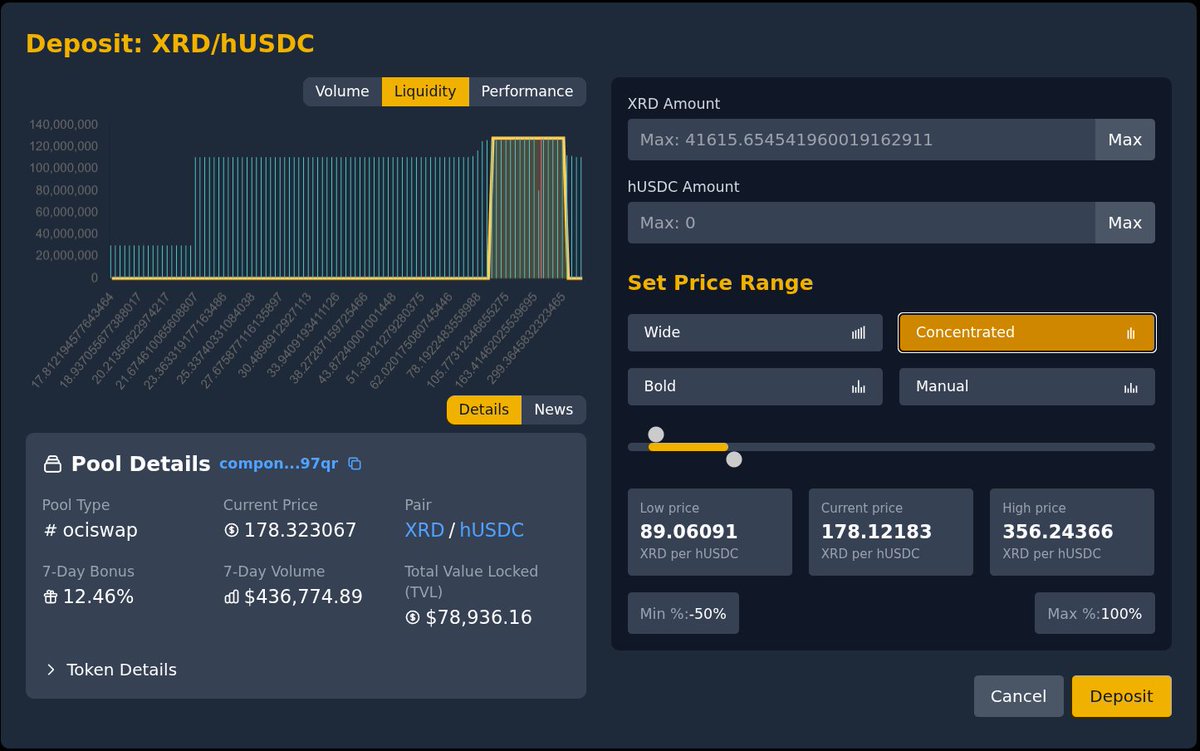1200x751 pixels.
Task: Click the Max % 100% field
Action: [x=1095, y=613]
